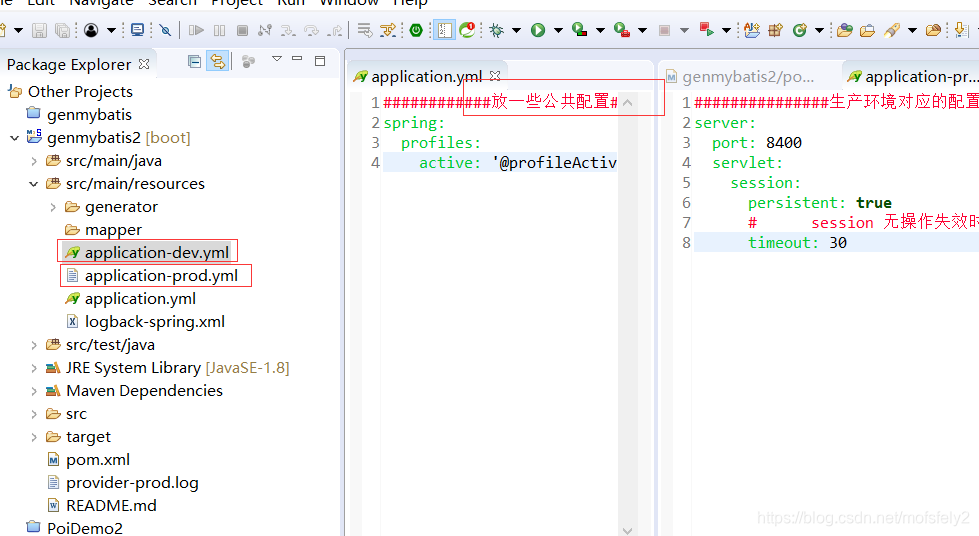Screen dimensions: 979x536
Task: Click the Save toolbar icon
Action: [x=39, y=30]
